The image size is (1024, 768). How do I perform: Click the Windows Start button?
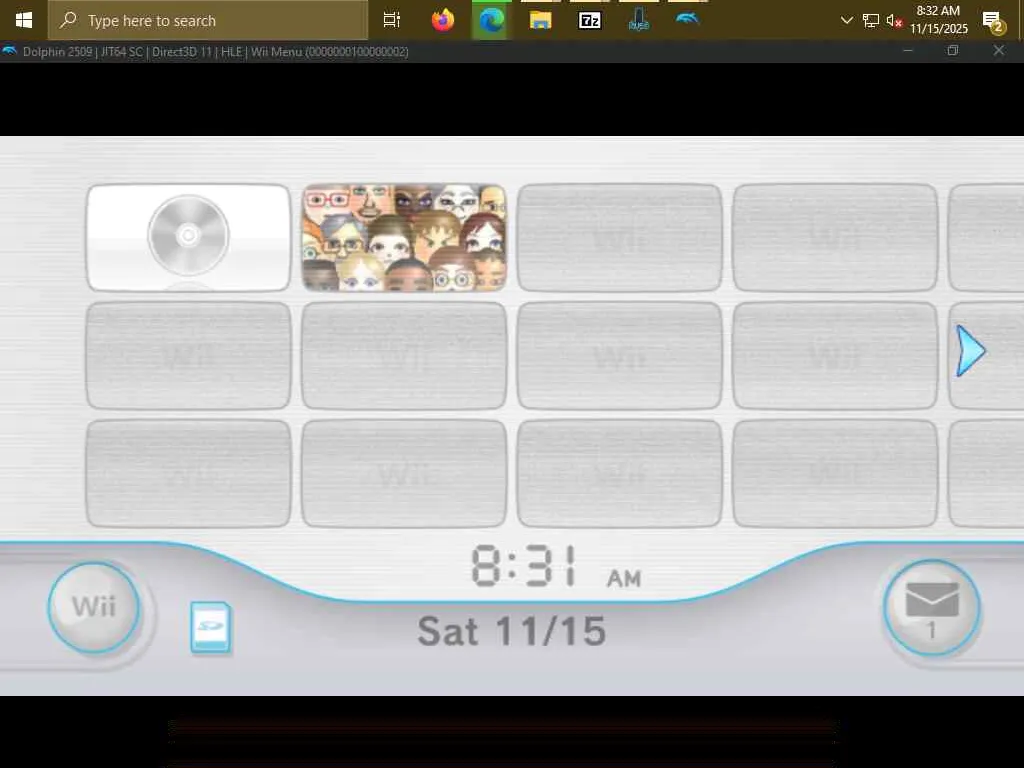[24, 20]
